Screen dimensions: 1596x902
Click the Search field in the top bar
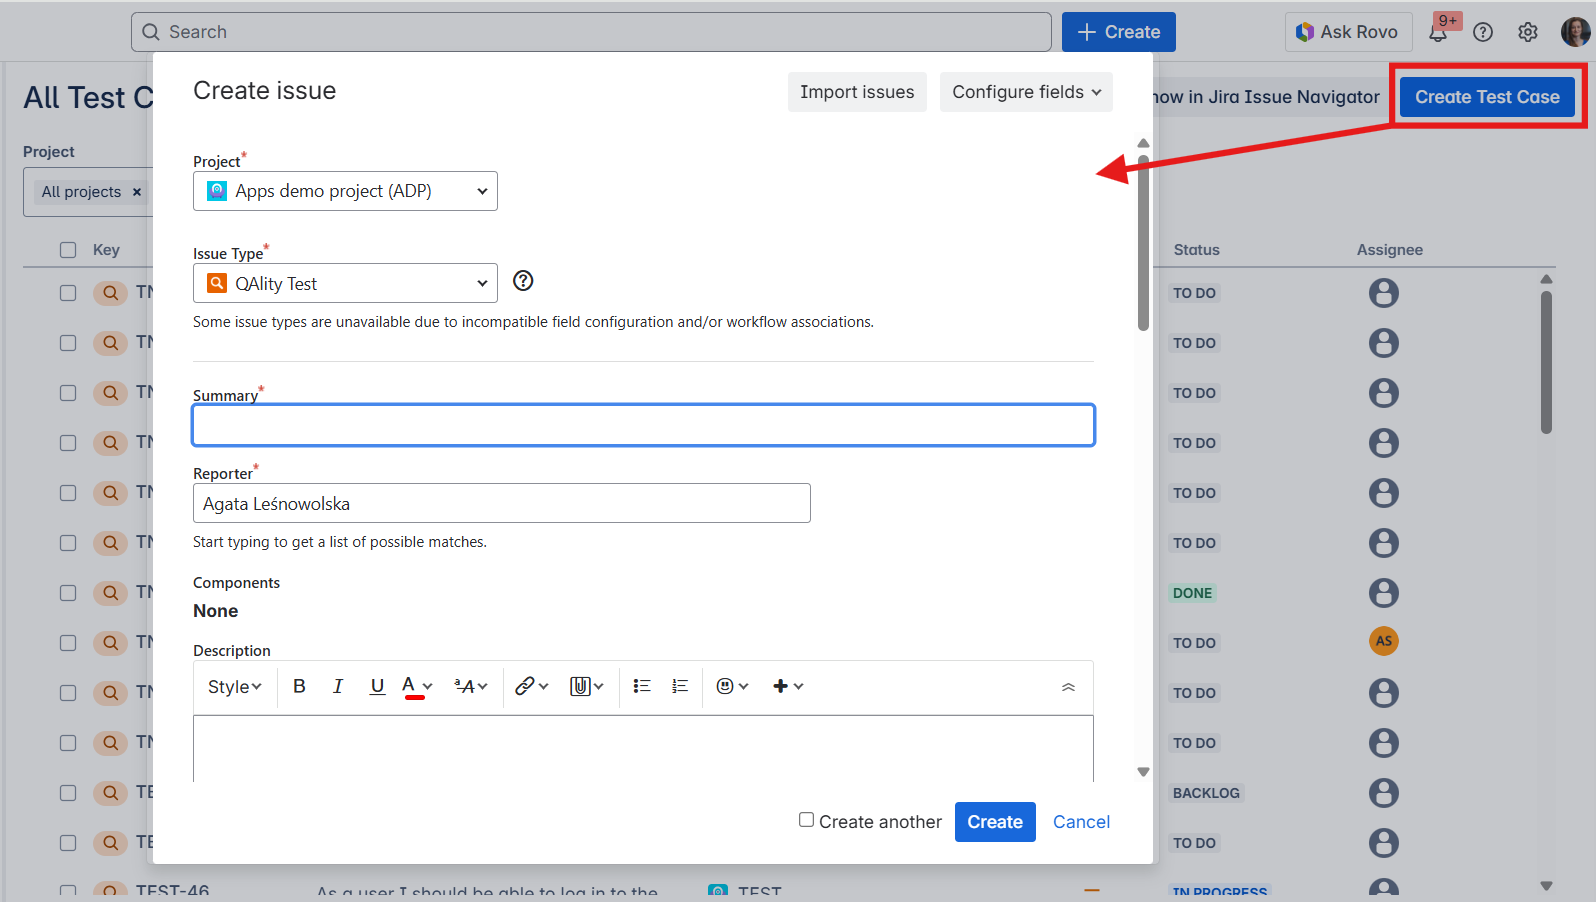pos(591,32)
